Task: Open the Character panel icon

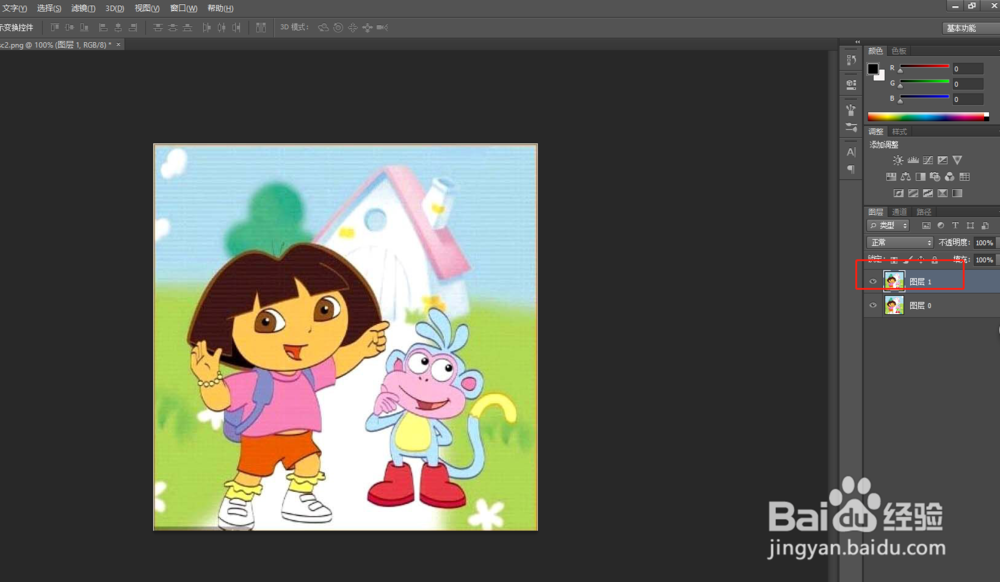Action: pyautogui.click(x=851, y=152)
